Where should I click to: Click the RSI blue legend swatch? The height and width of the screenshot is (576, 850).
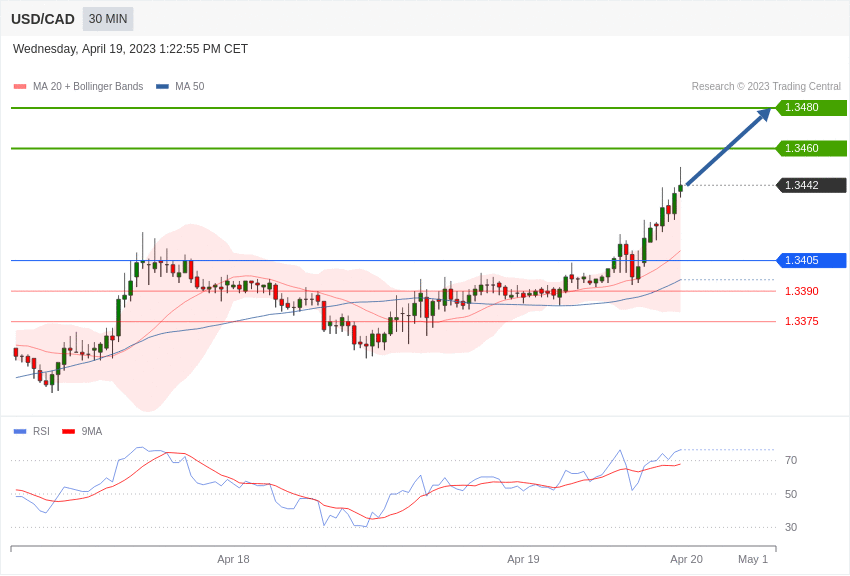pyautogui.click(x=20, y=432)
